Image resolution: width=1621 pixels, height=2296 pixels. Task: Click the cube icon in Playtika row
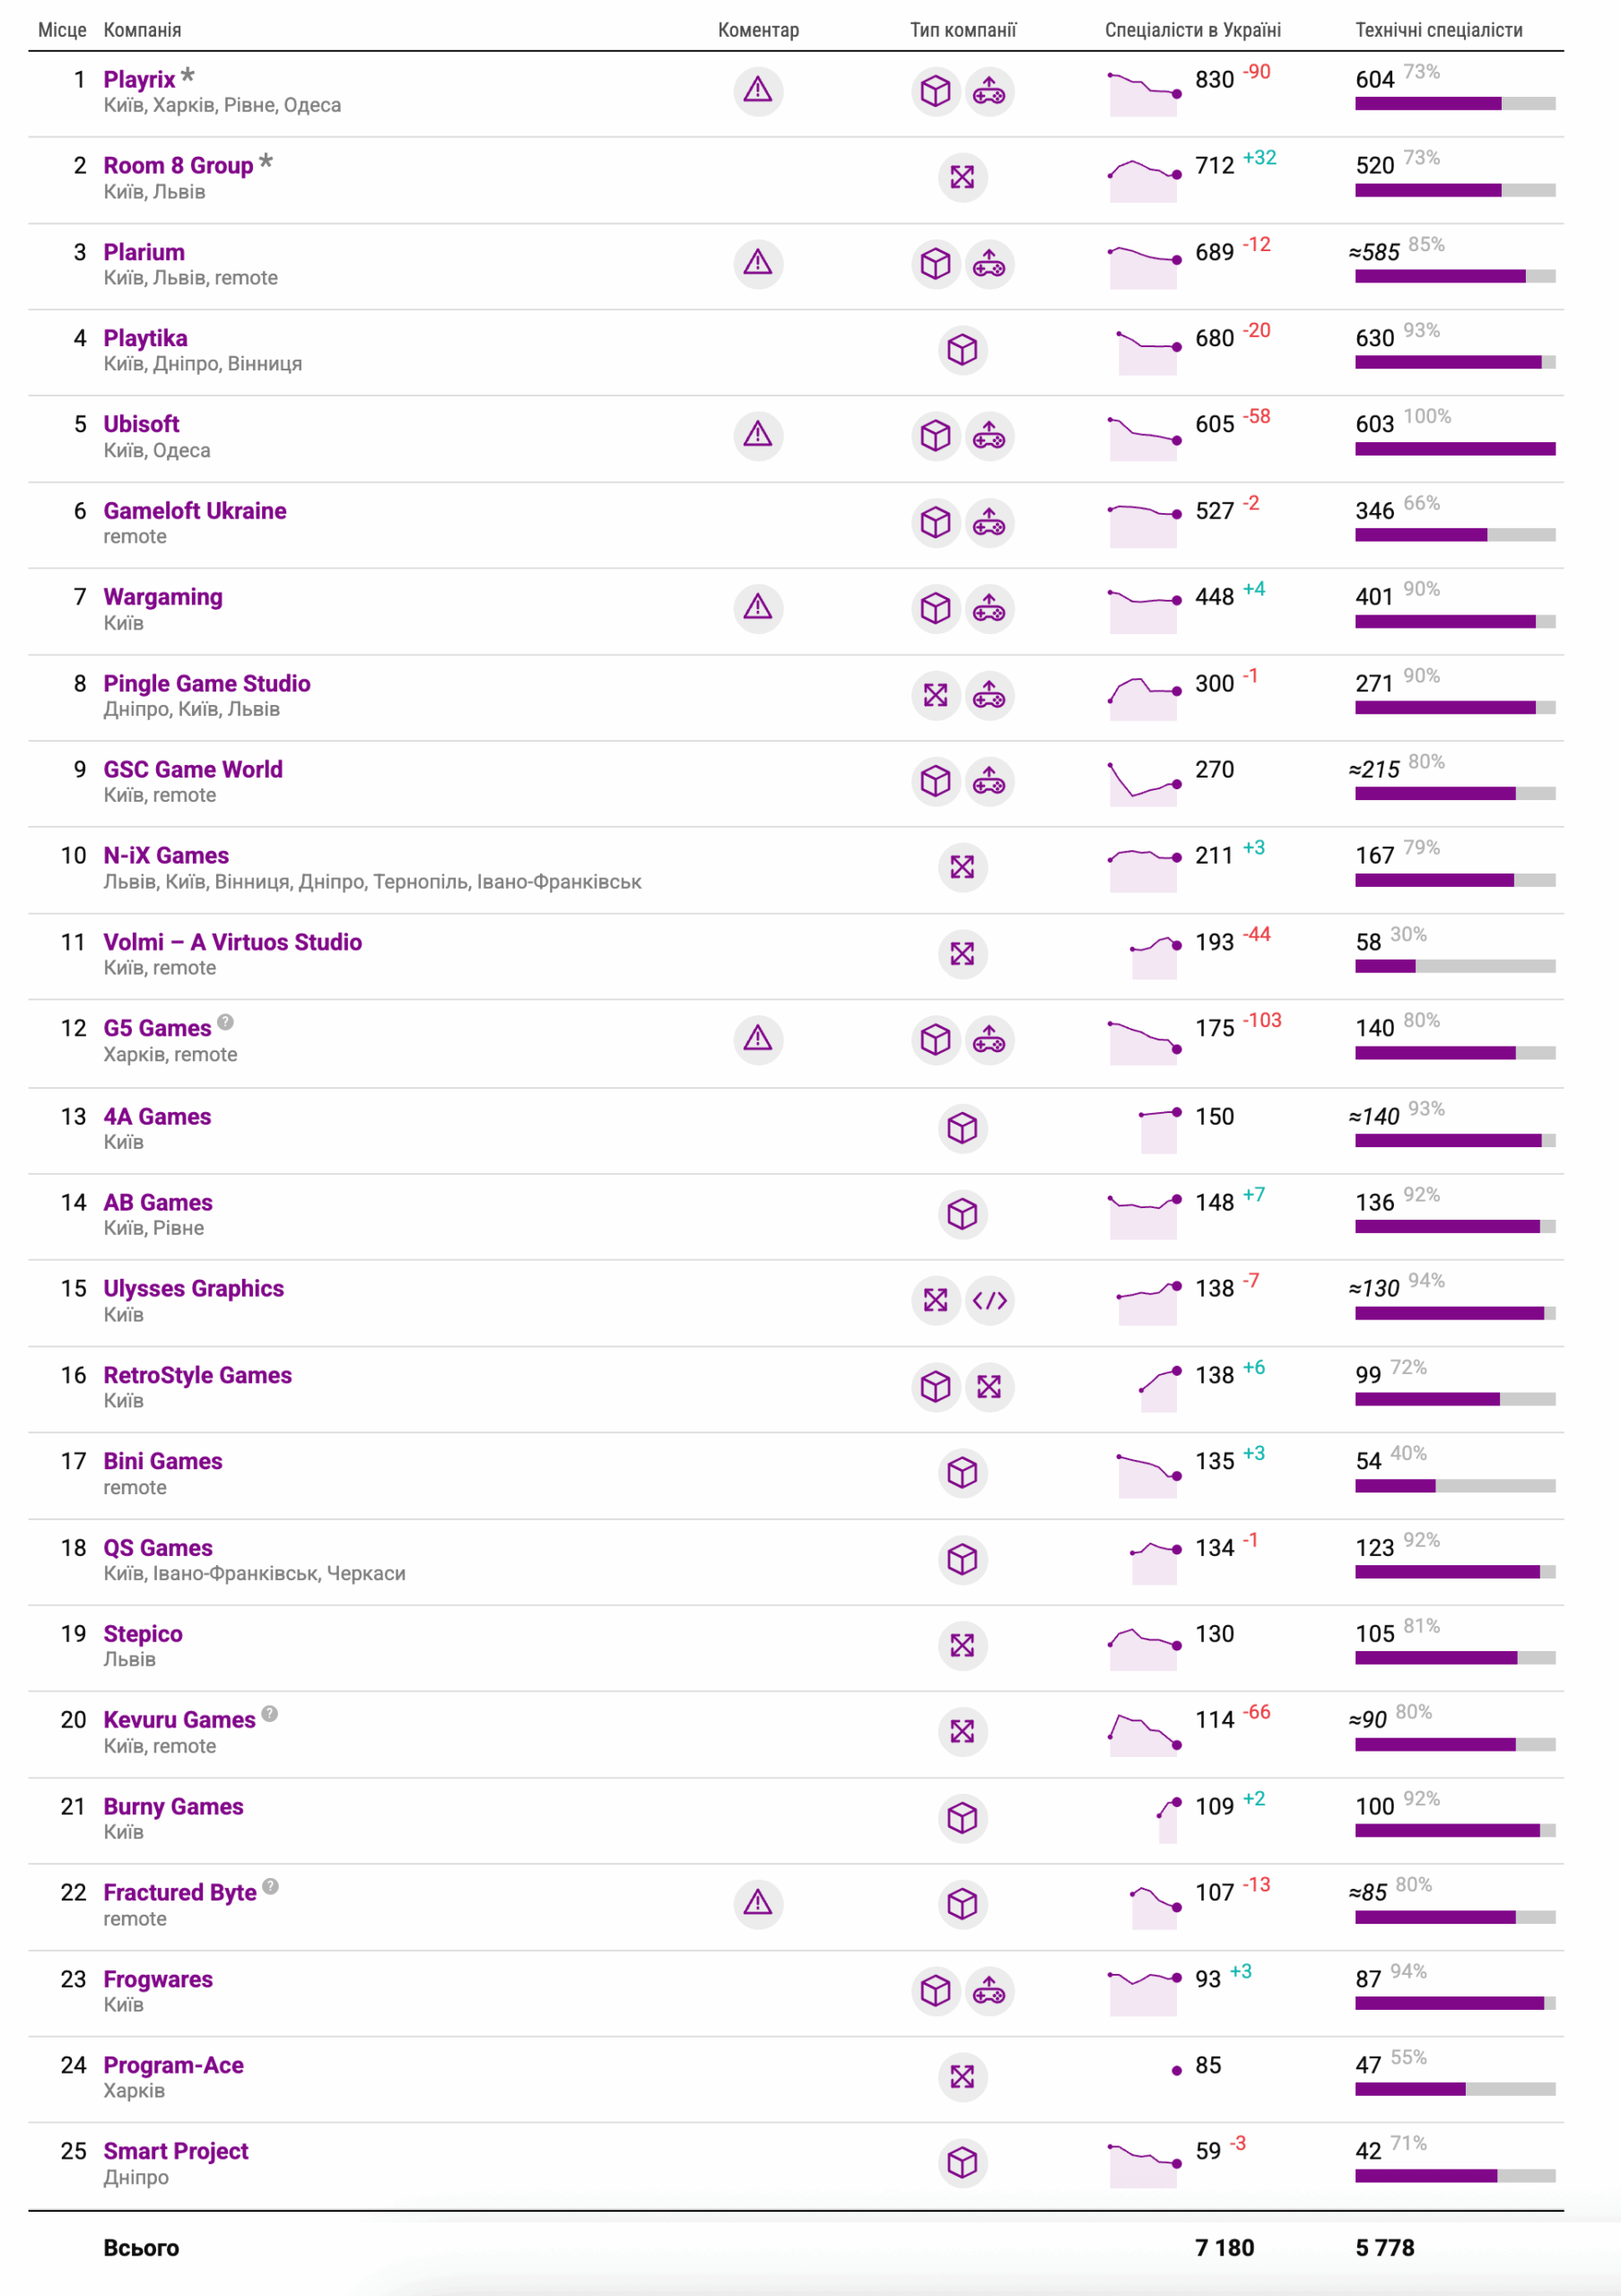tap(962, 350)
